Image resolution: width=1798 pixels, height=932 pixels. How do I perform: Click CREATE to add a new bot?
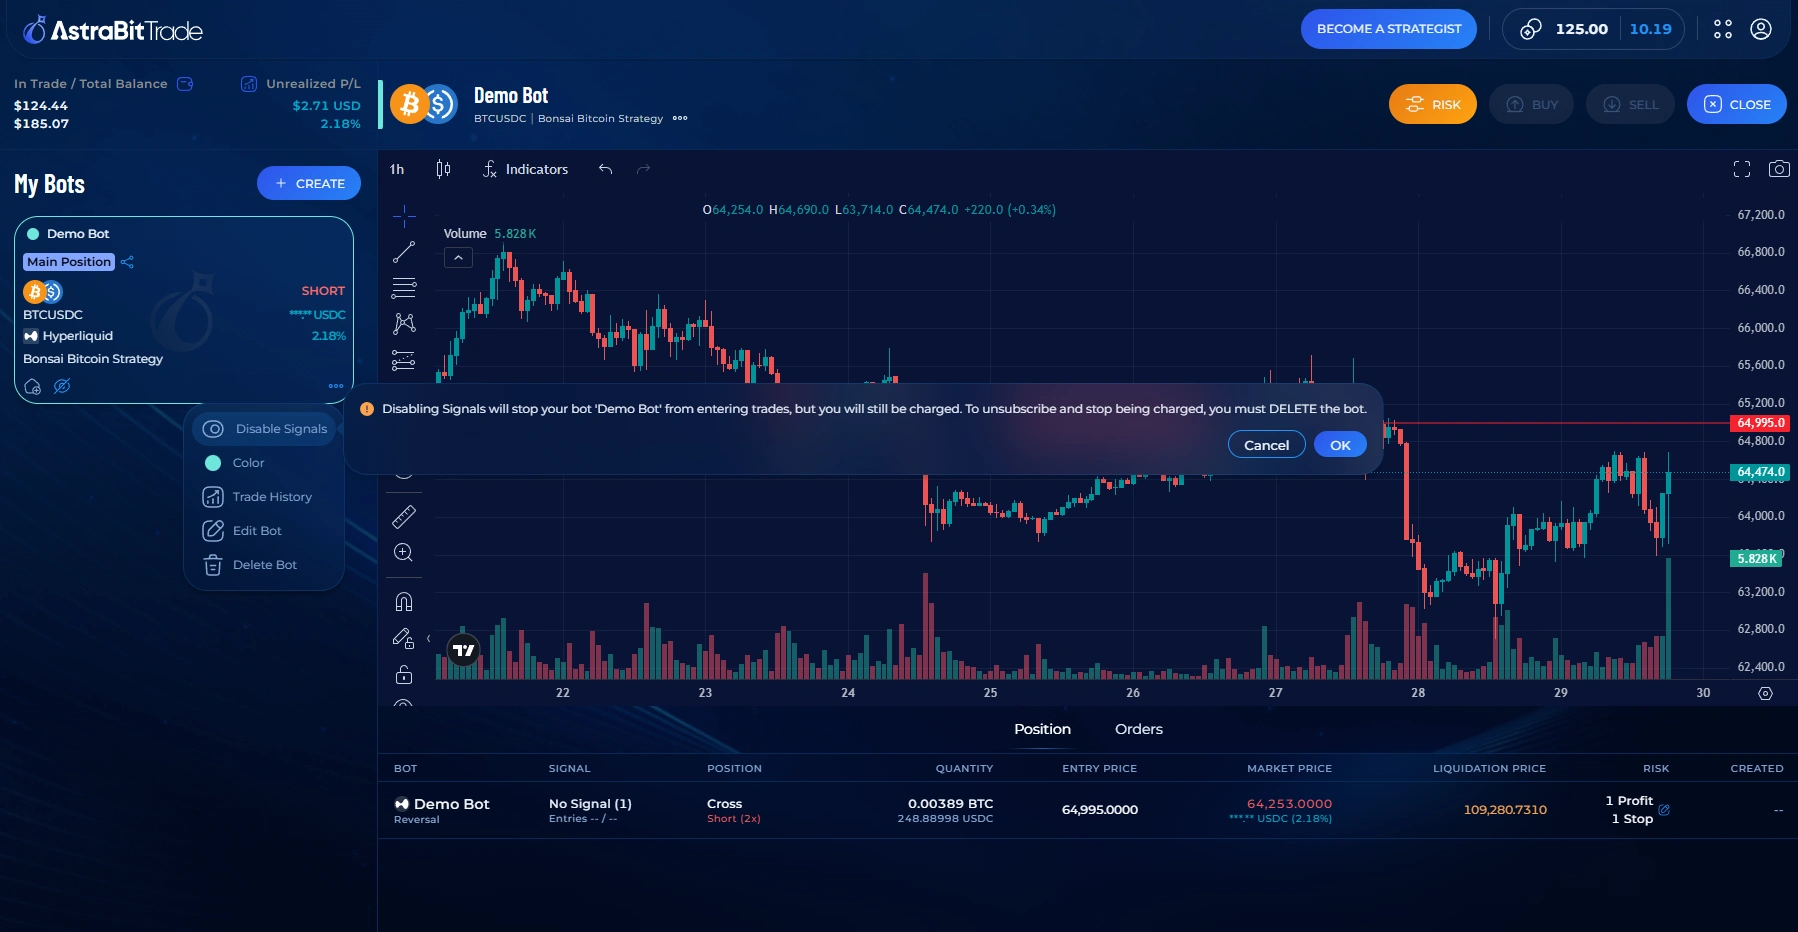pos(309,183)
